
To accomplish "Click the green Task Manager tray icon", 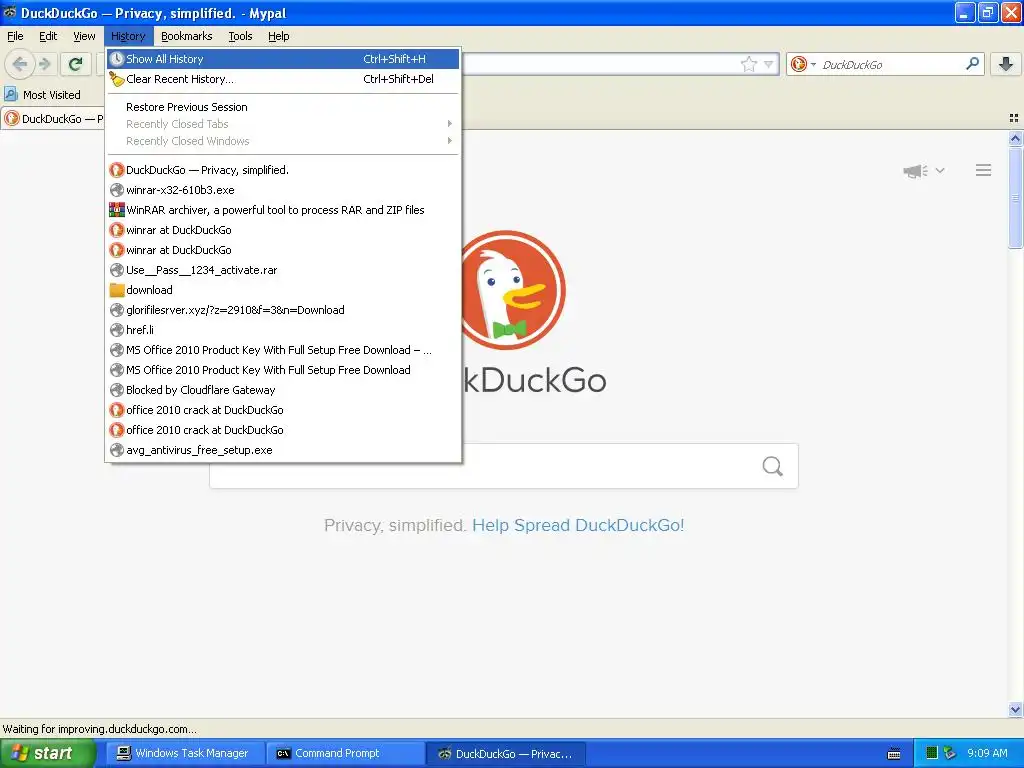I will coord(931,753).
